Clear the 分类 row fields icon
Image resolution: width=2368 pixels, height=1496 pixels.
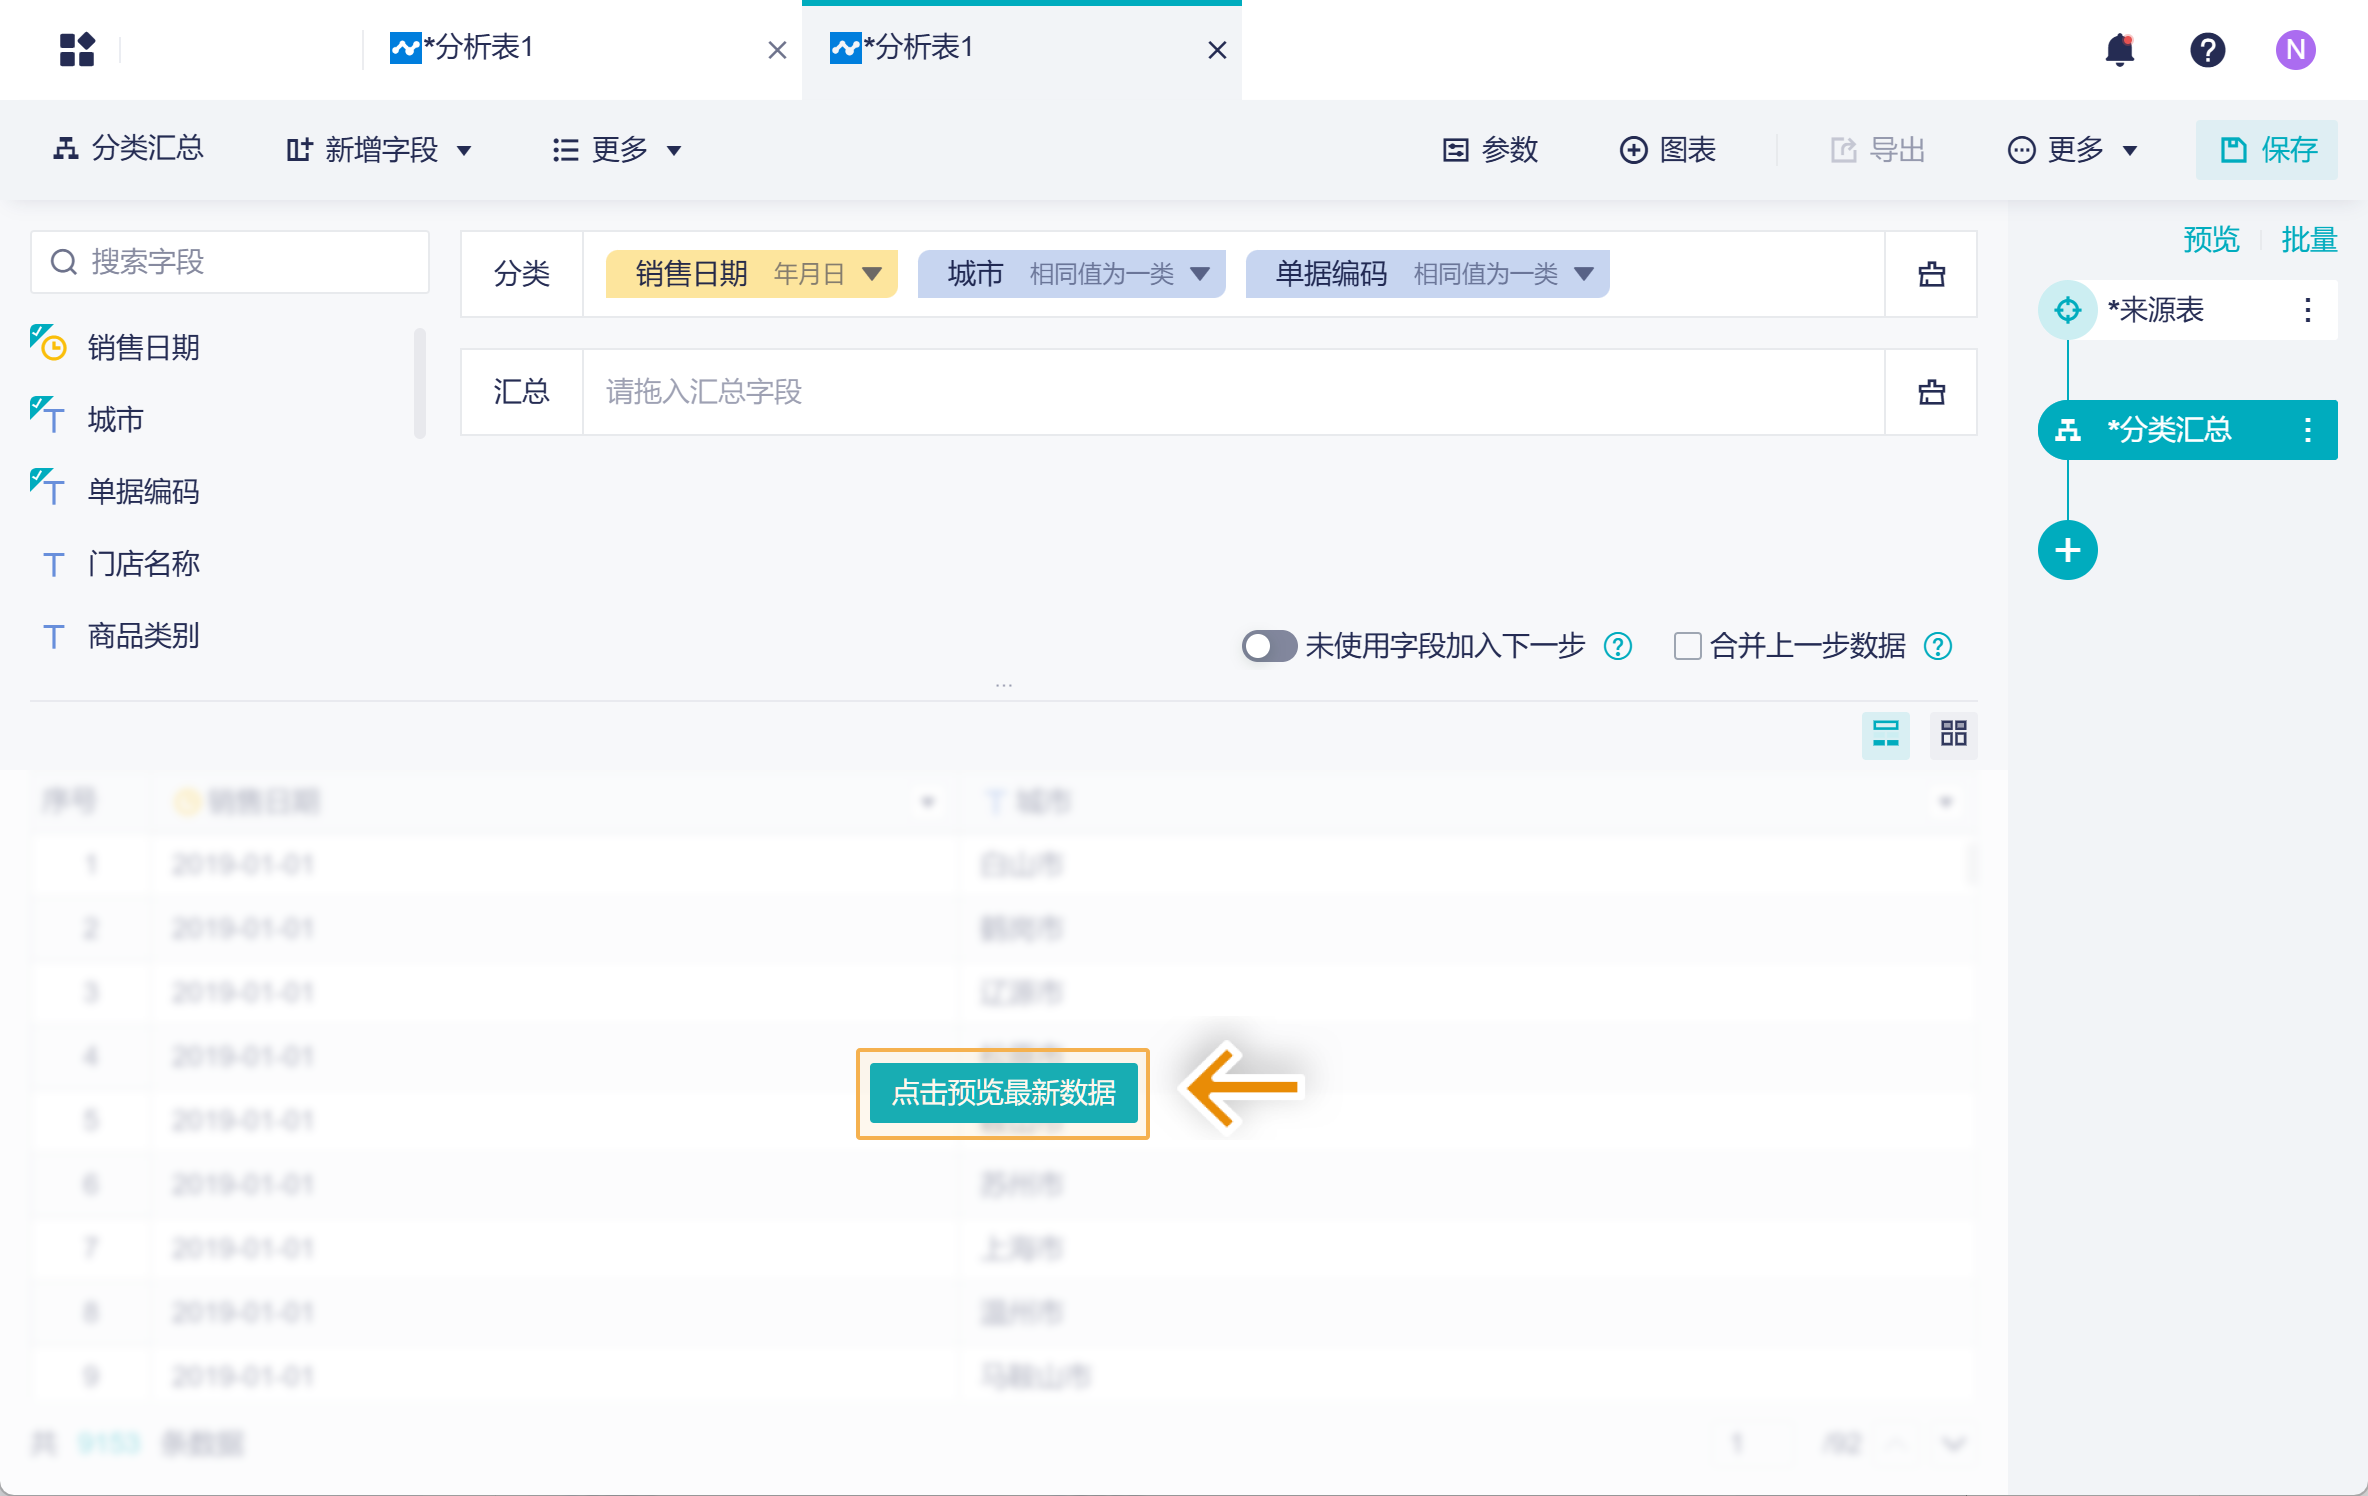pos(1932,274)
